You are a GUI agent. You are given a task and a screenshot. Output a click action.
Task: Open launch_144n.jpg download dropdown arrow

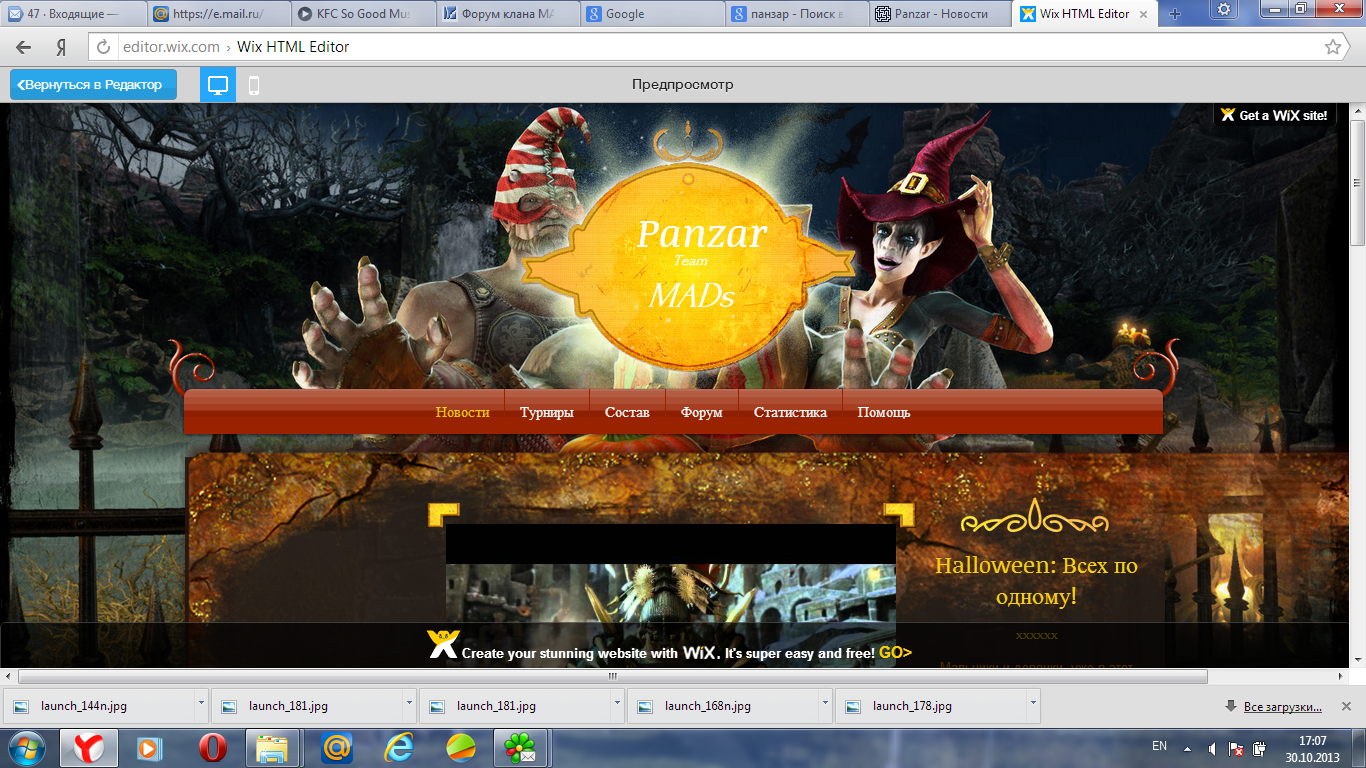coord(201,704)
